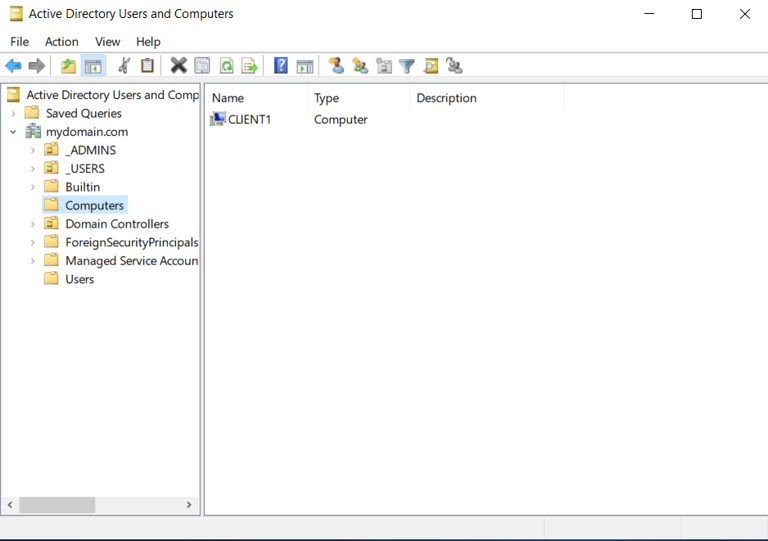Open the File menu
Screen dimensions: 768x541
[20, 42]
